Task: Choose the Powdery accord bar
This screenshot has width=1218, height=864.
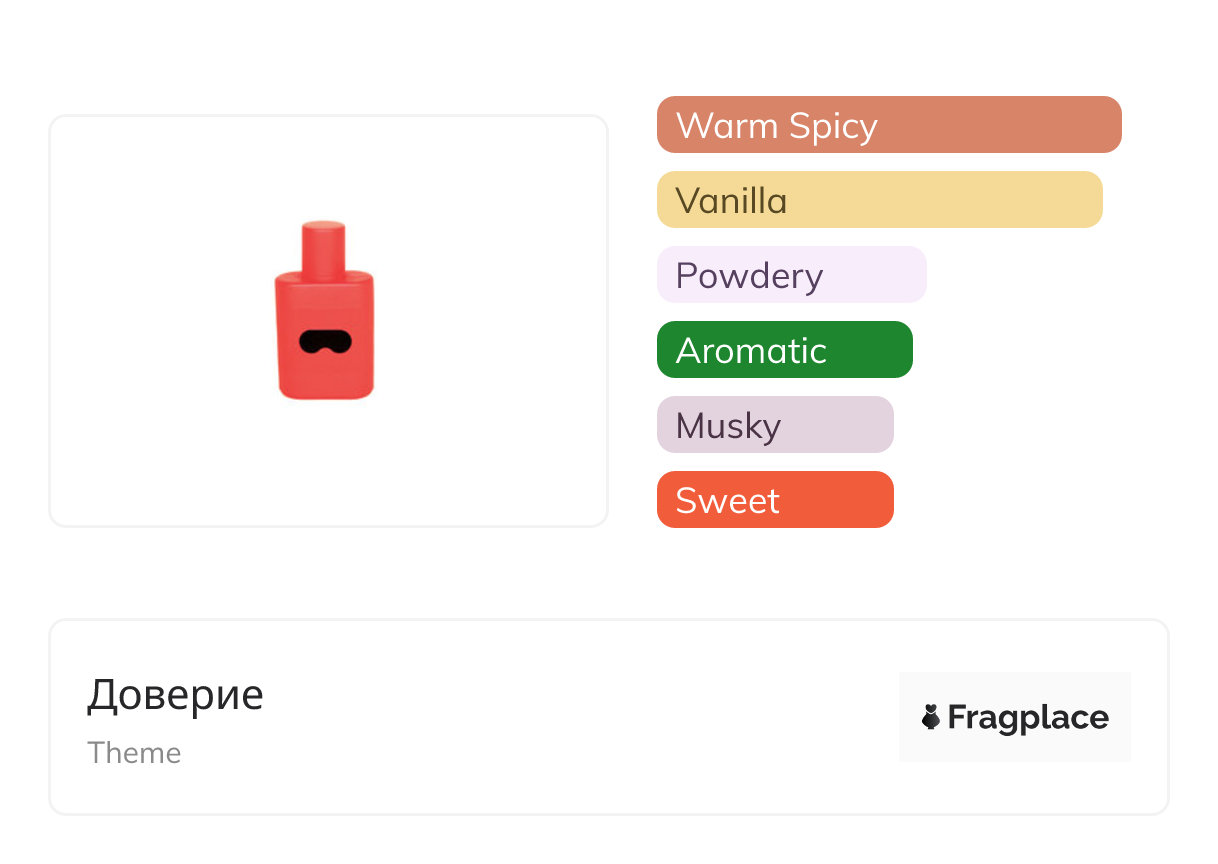Action: point(791,275)
